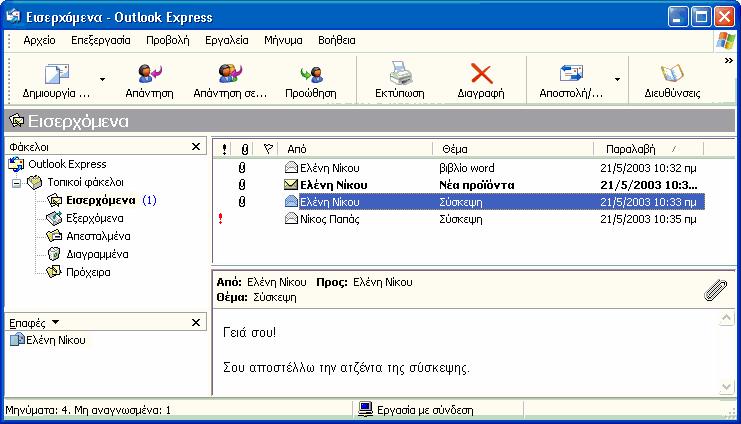Click preview pane scrollbar down arrow
Image resolution: width=741 pixels, height=424 pixels.
726,387
